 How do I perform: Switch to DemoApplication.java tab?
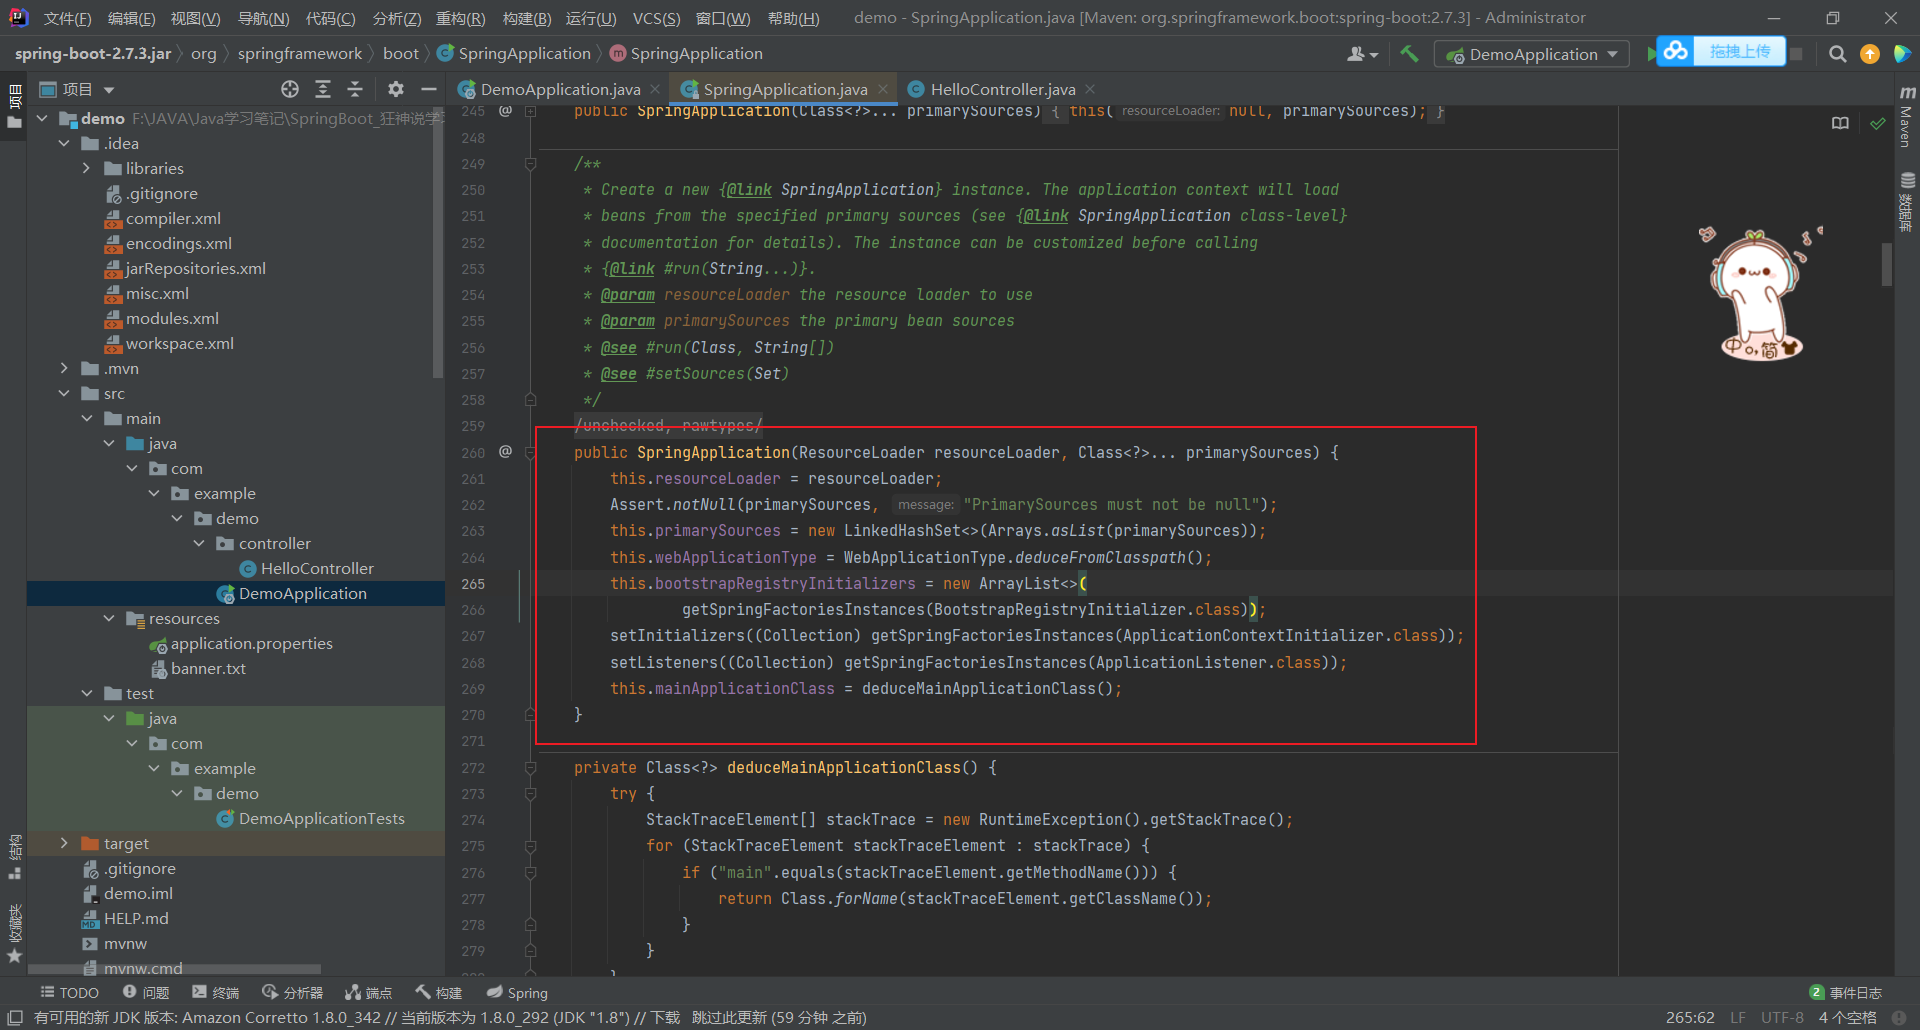559,89
